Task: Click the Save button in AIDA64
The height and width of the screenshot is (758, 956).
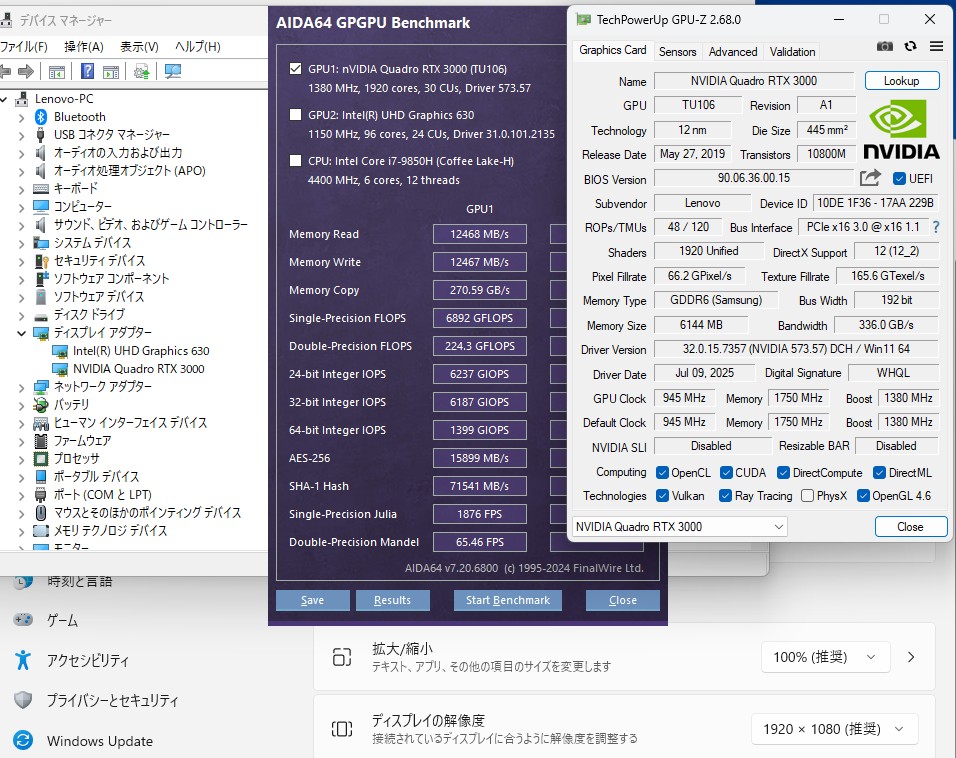Action: click(313, 600)
